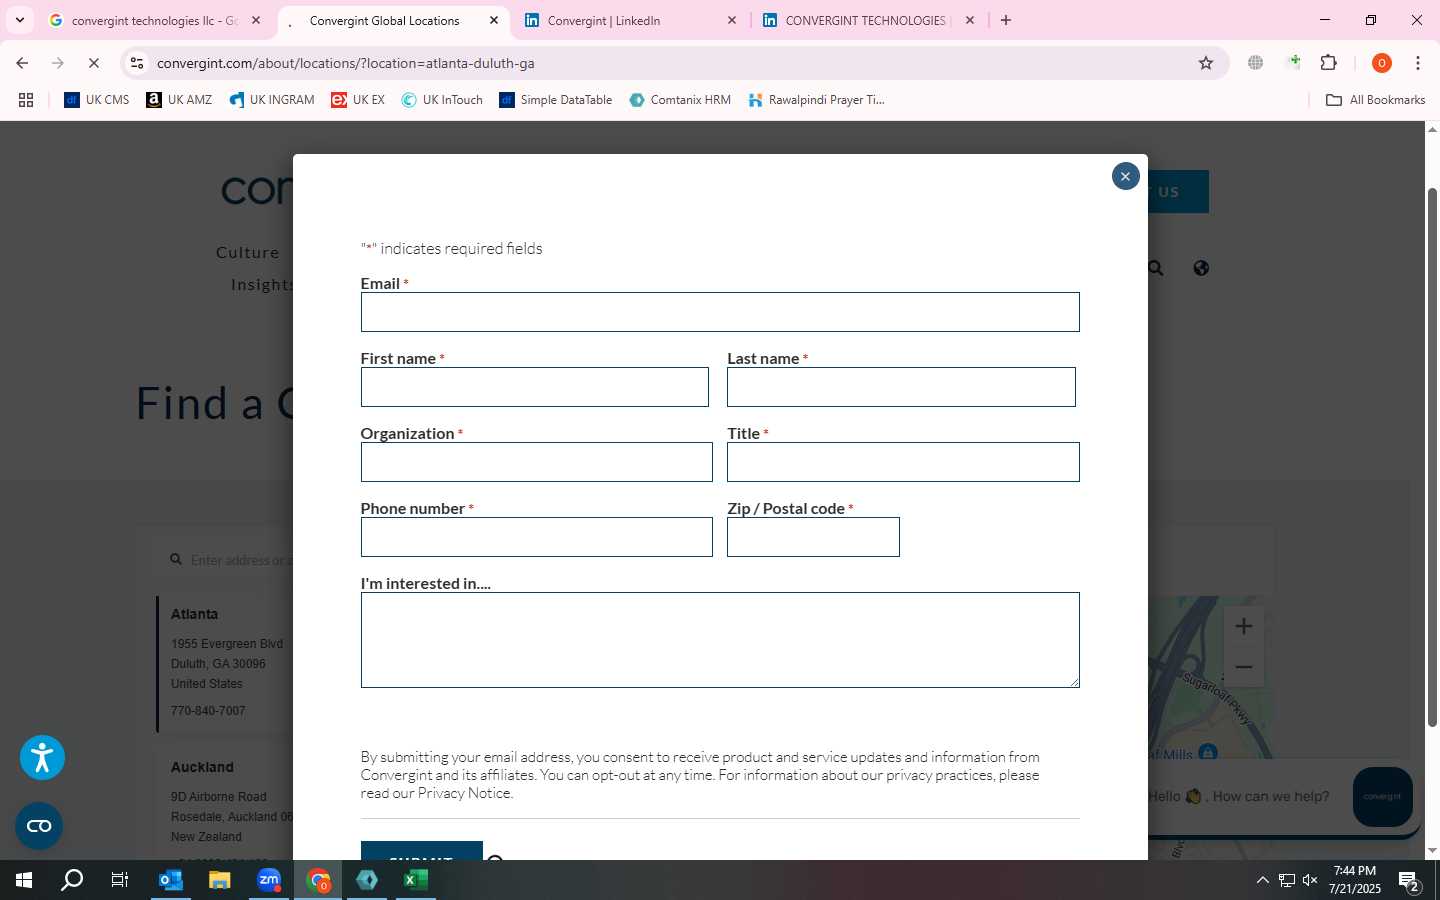The image size is (1440, 900).
Task: Open the tab search dropdown arrow
Action: 19,20
